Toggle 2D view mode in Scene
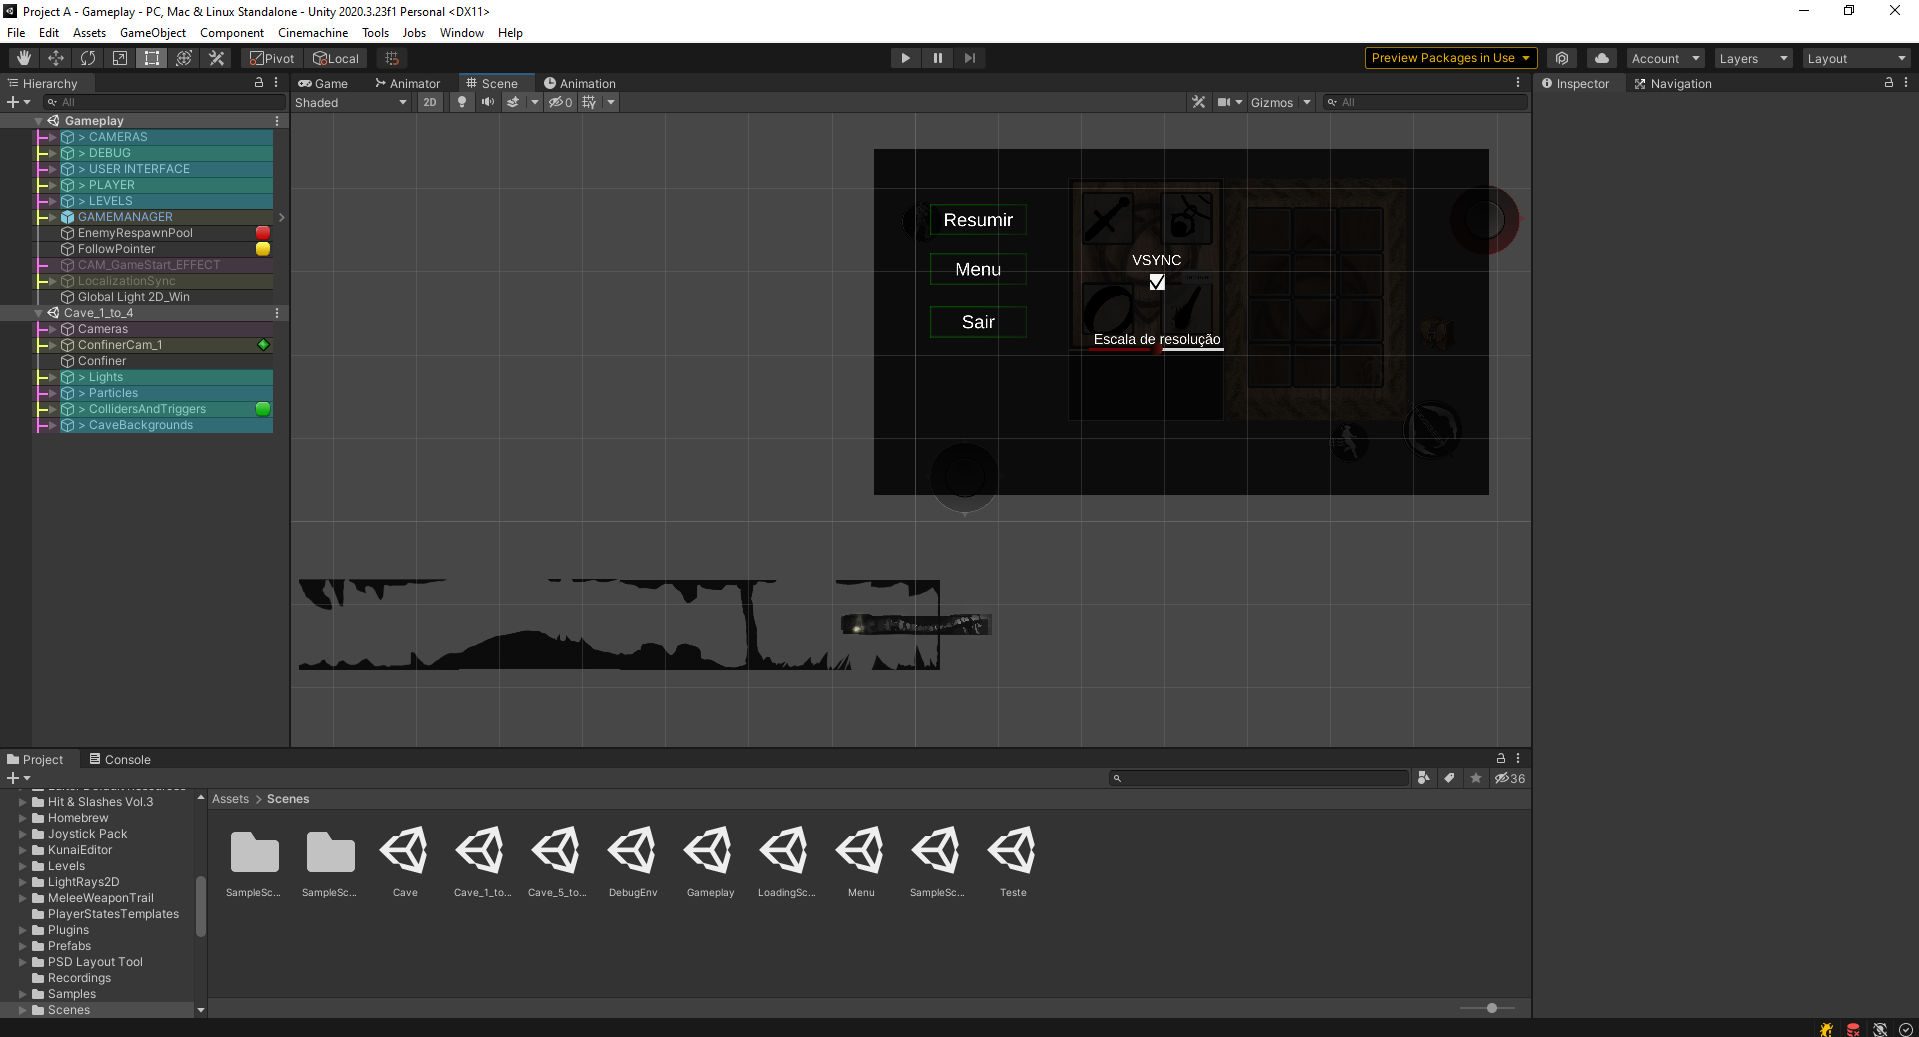 point(429,102)
